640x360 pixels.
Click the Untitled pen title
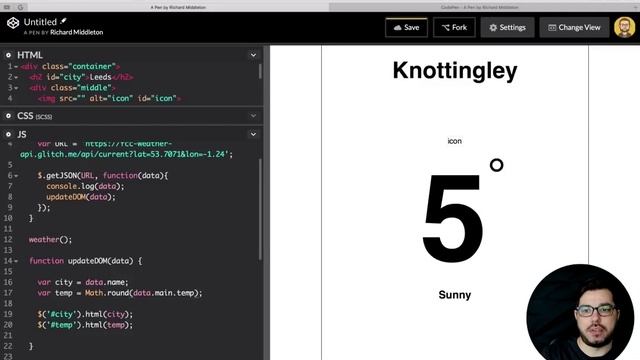[x=40, y=22]
